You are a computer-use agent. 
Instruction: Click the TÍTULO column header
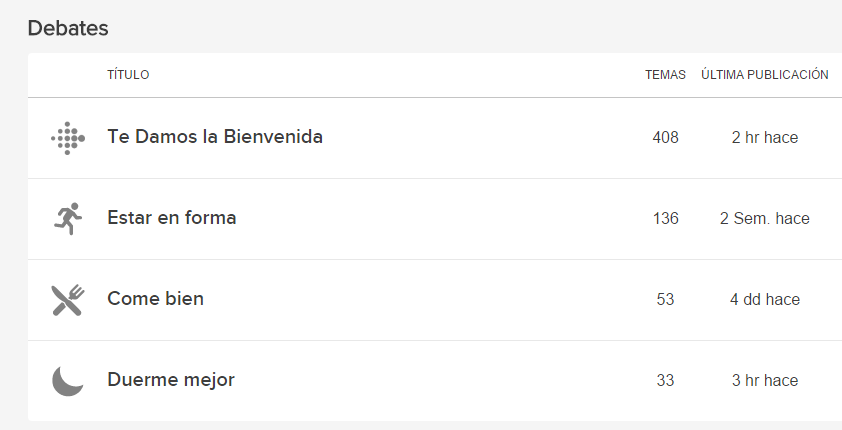pos(128,75)
